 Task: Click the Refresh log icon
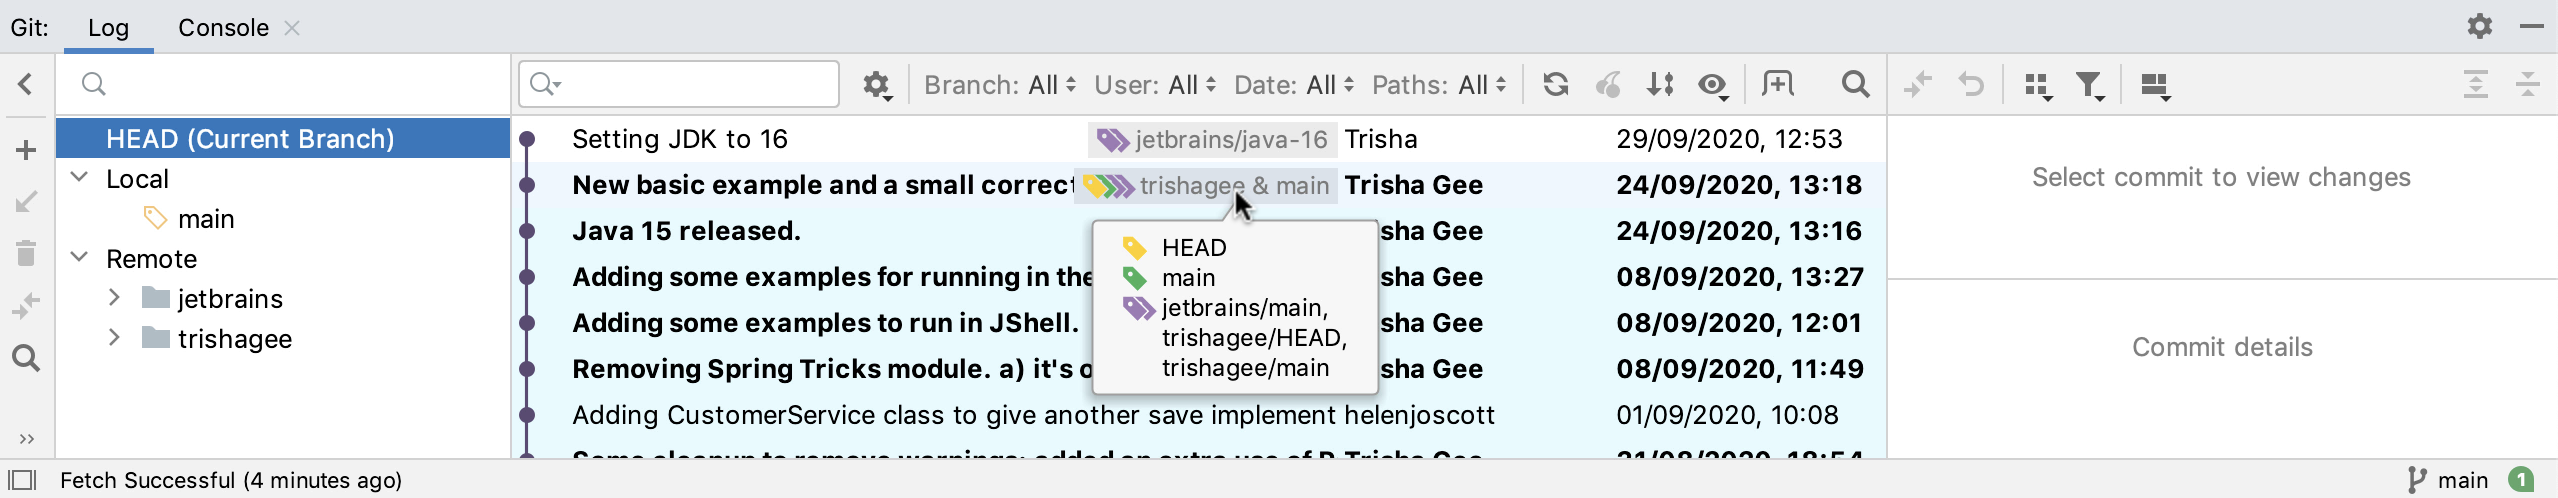[x=1555, y=85]
